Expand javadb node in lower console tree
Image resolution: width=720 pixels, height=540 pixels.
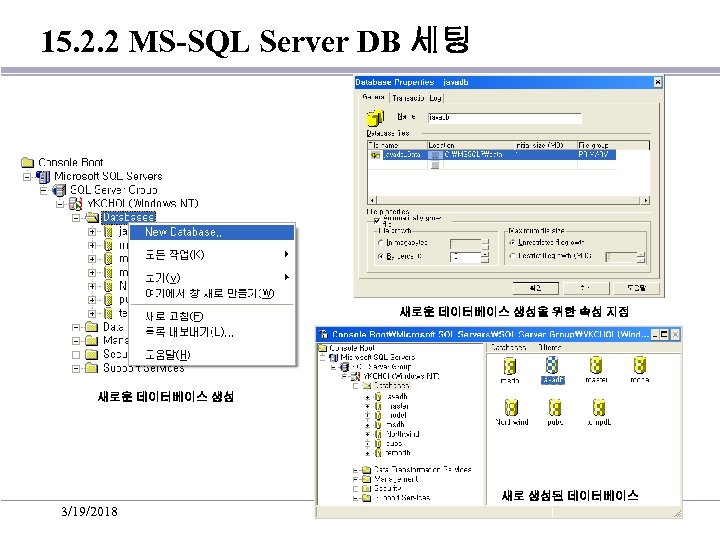click(367, 397)
